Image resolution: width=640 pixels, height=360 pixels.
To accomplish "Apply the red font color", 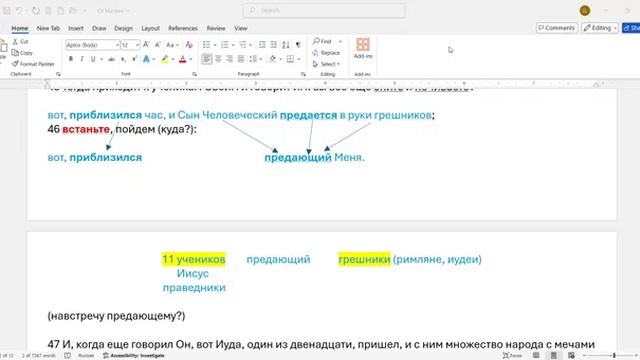I will pos(182,59).
